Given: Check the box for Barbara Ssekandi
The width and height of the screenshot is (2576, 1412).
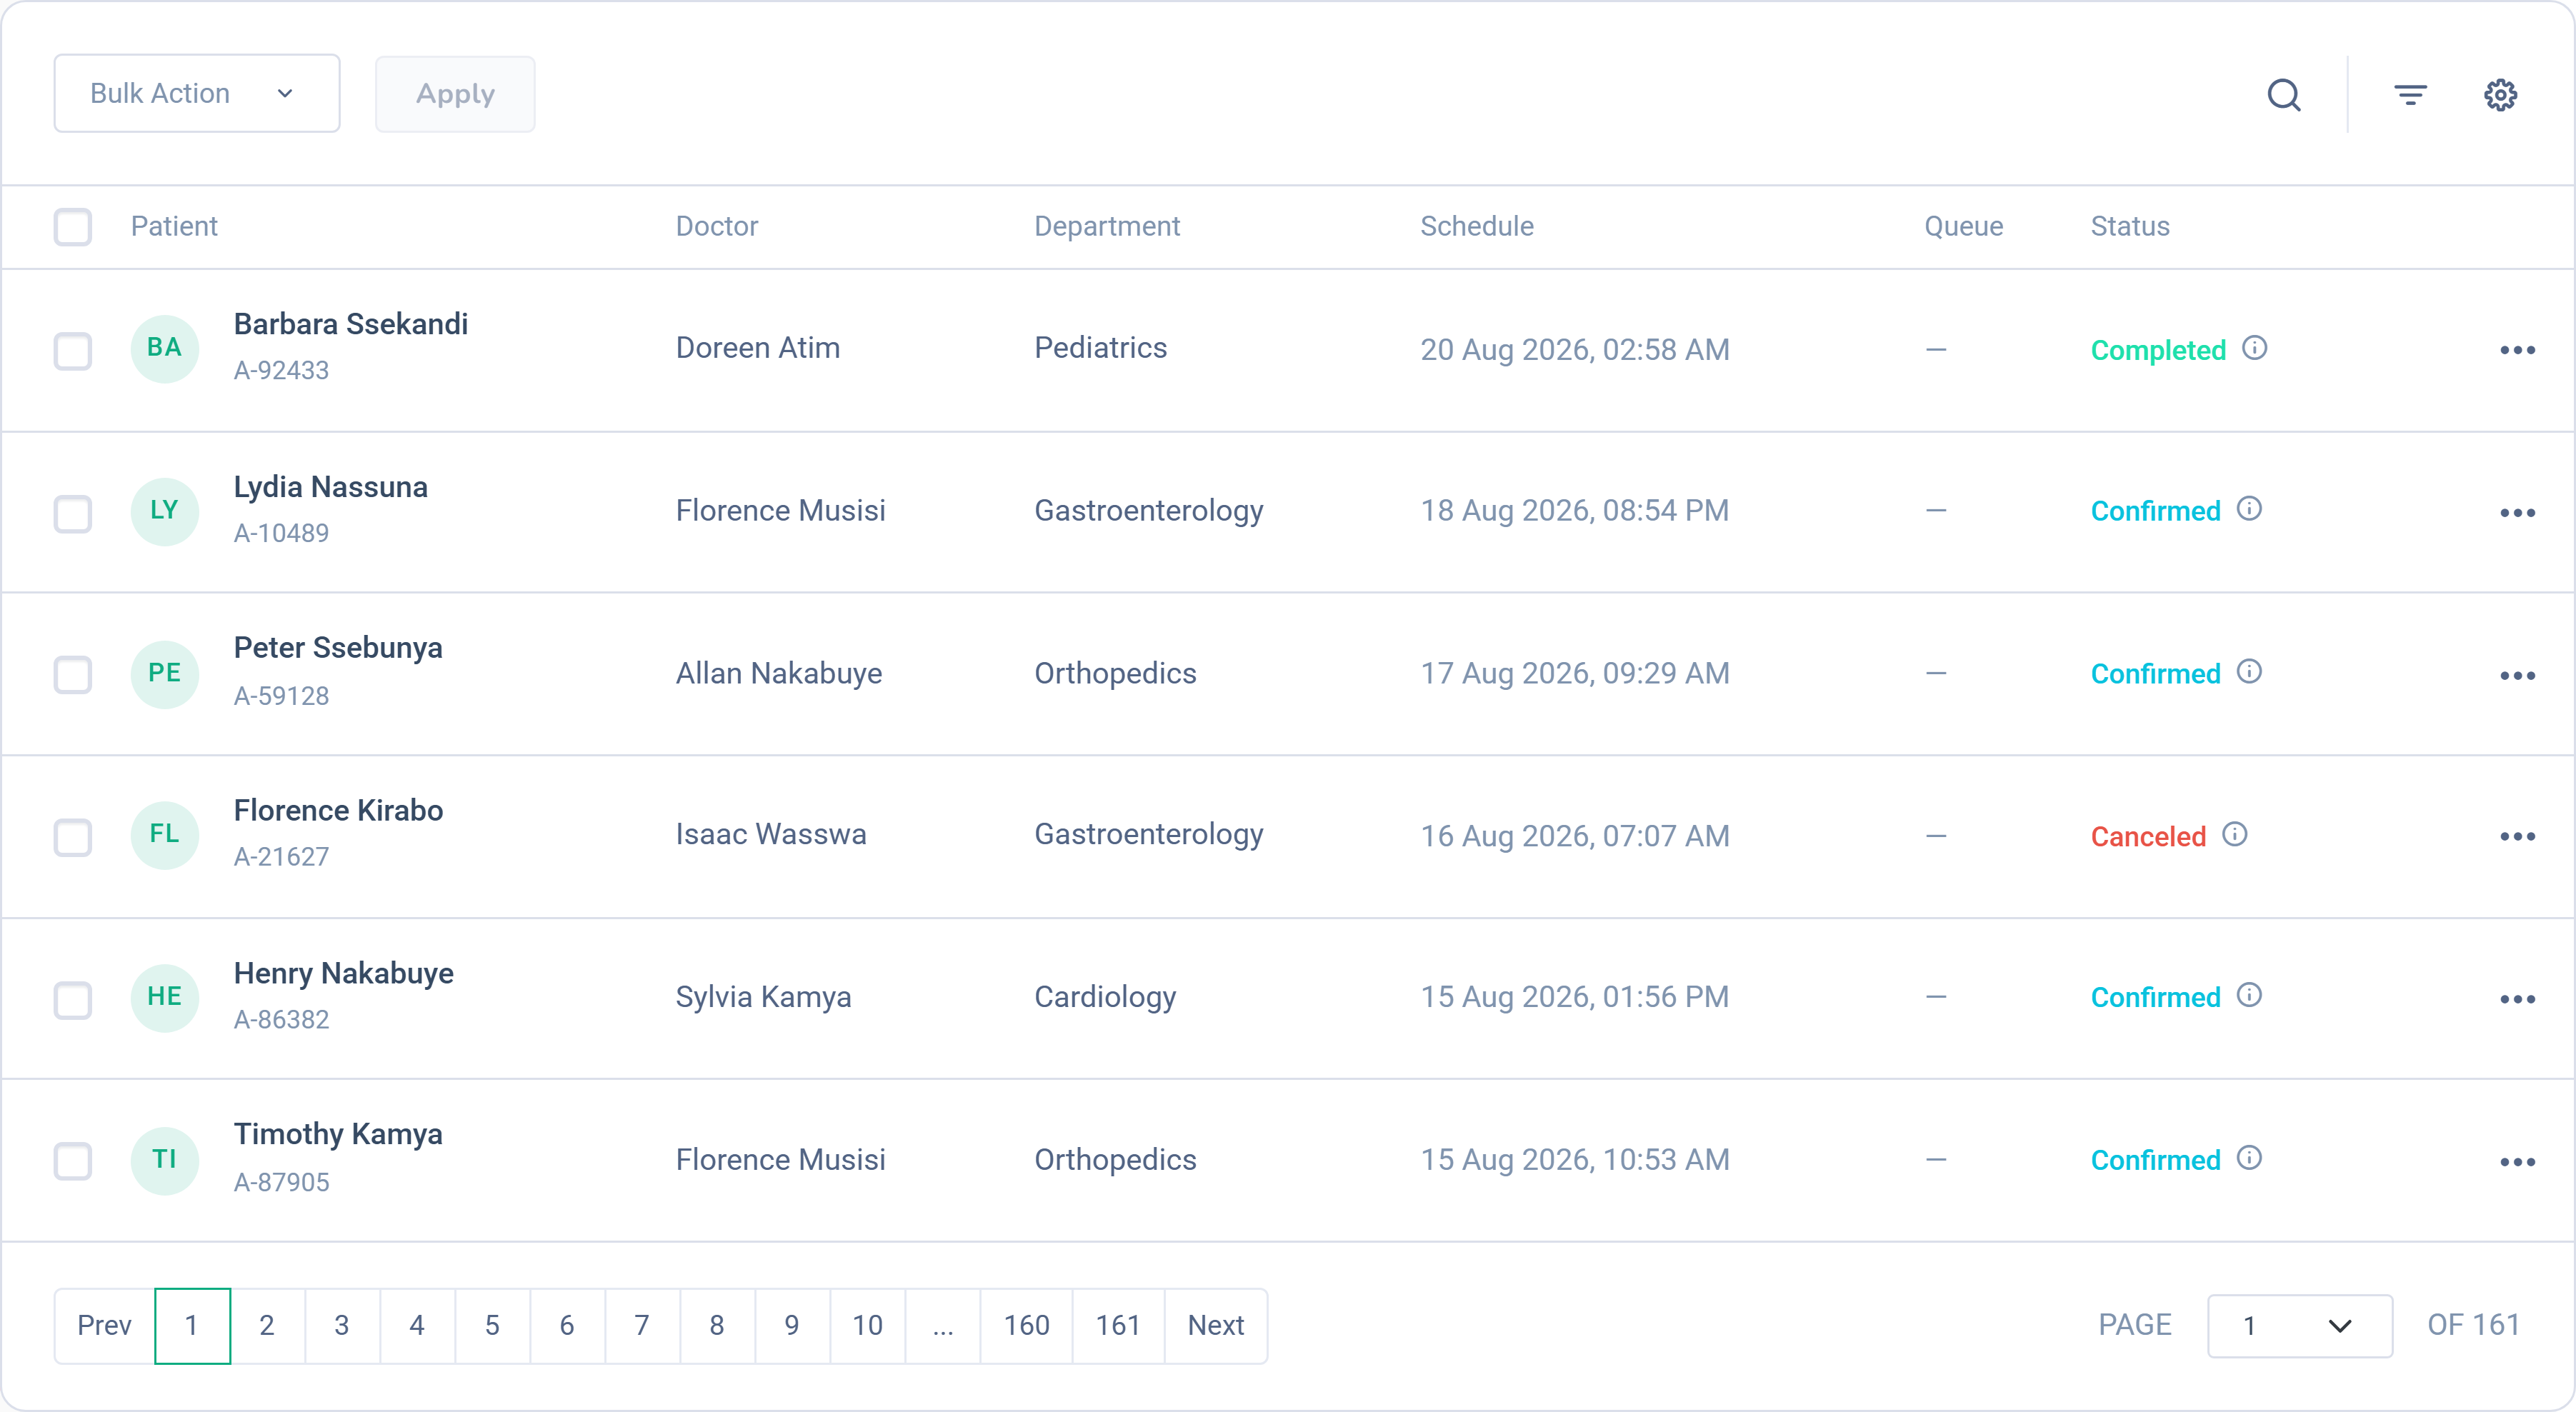Looking at the screenshot, I should click(x=73, y=351).
